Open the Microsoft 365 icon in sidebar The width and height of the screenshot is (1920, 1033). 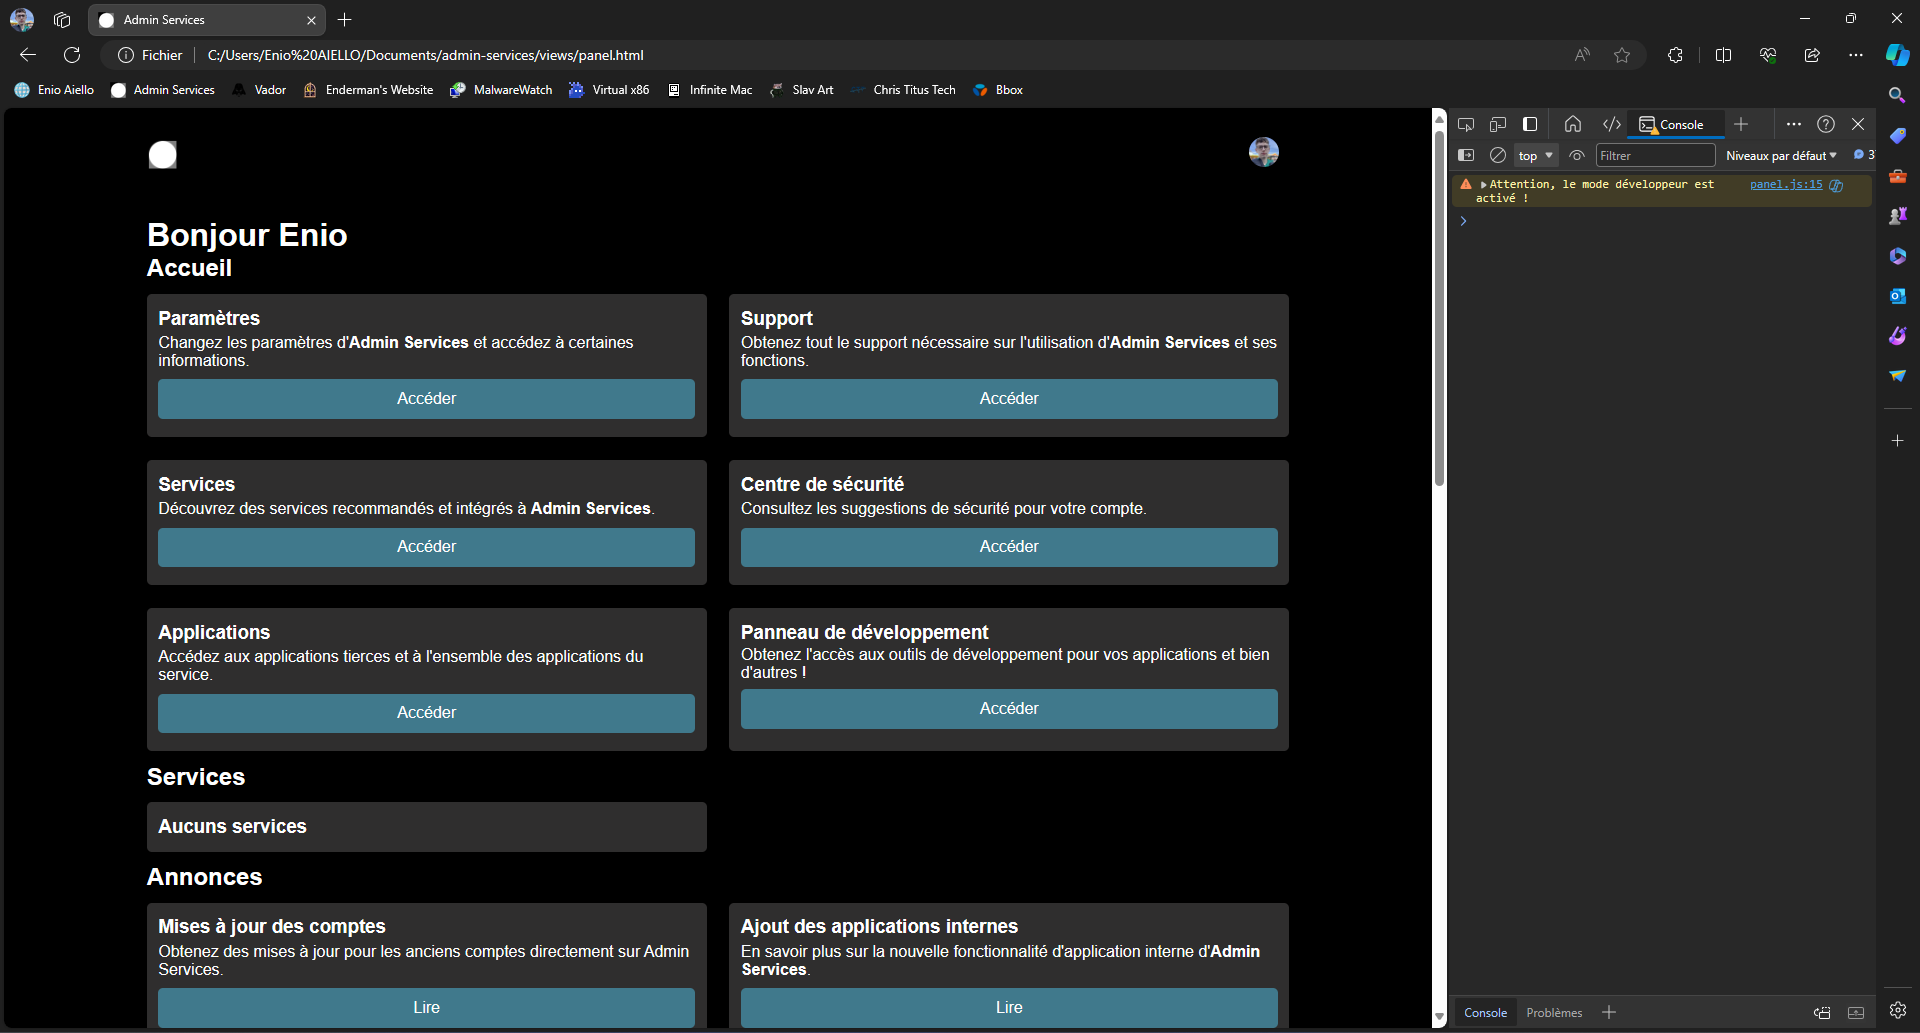1897,256
